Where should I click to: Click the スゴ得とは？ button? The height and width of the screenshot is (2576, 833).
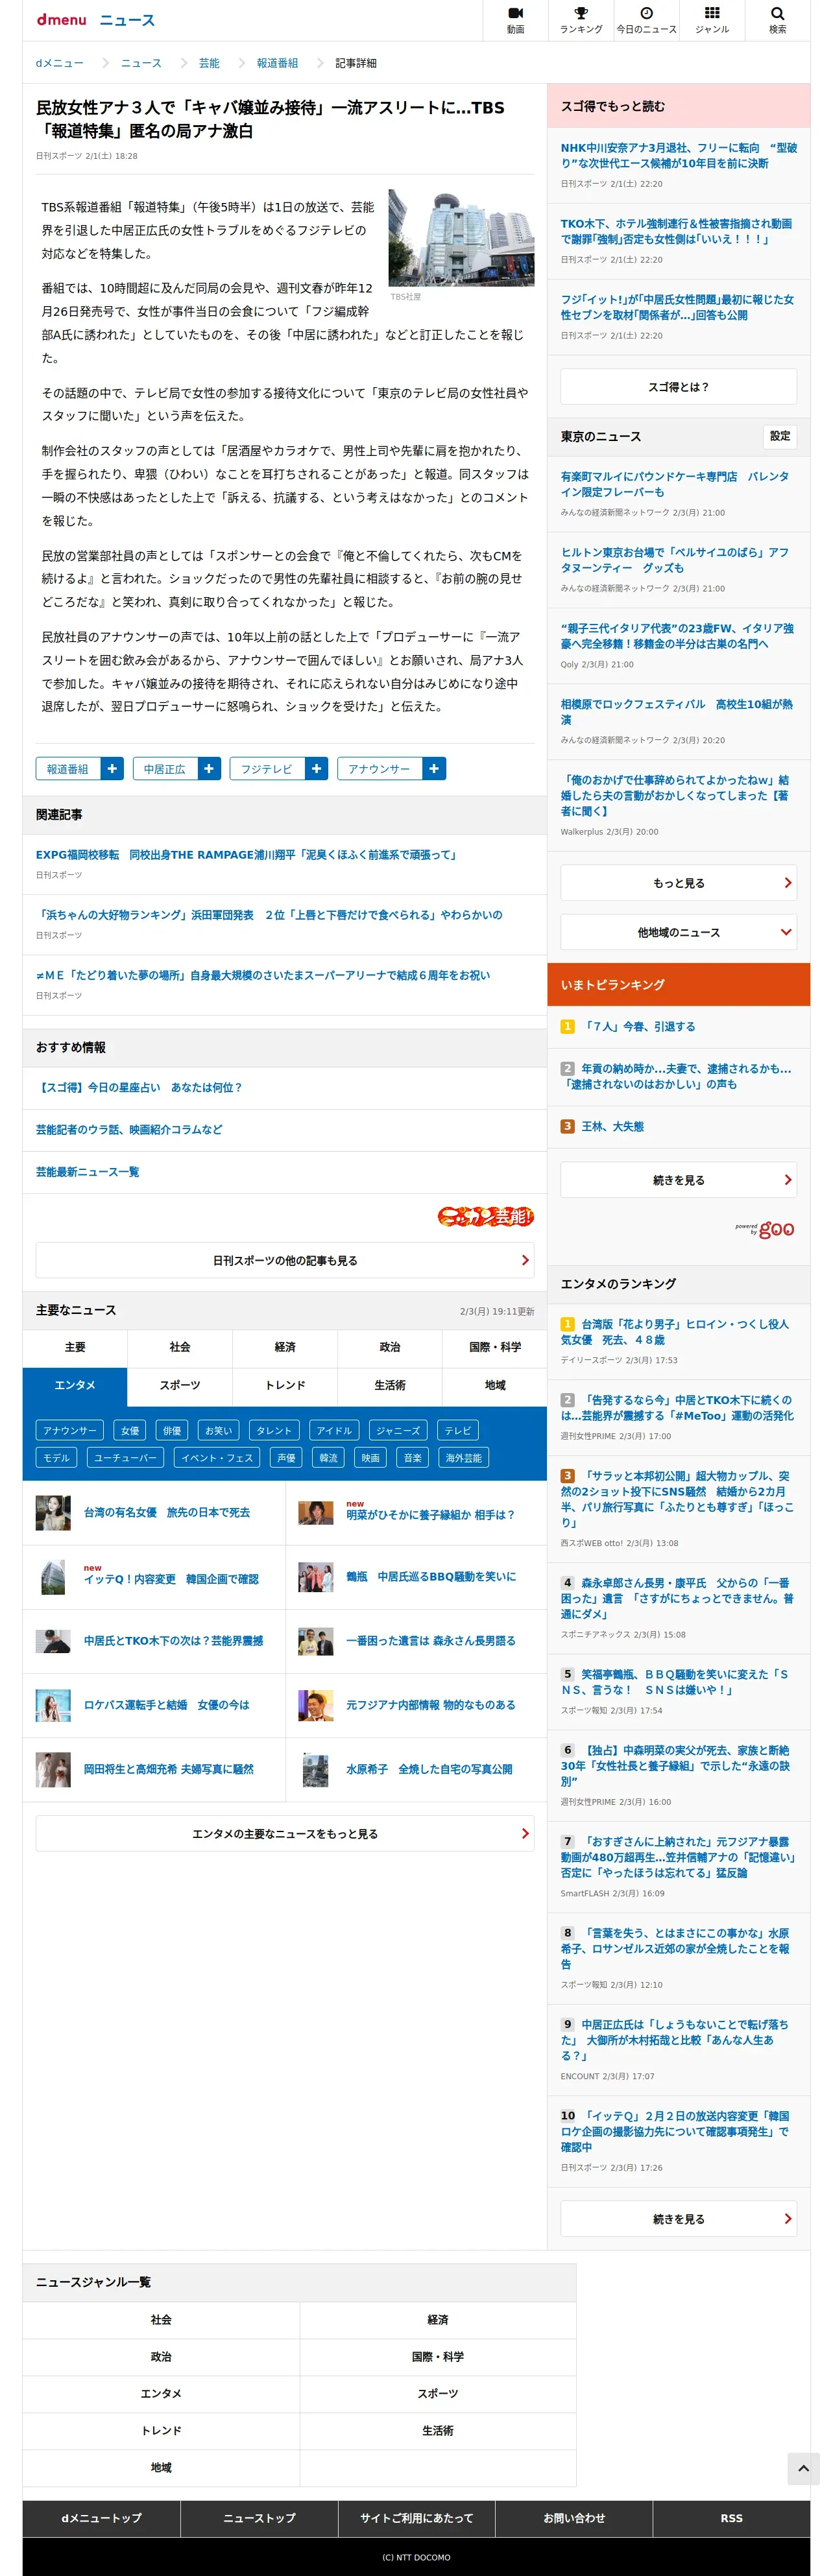(x=679, y=387)
